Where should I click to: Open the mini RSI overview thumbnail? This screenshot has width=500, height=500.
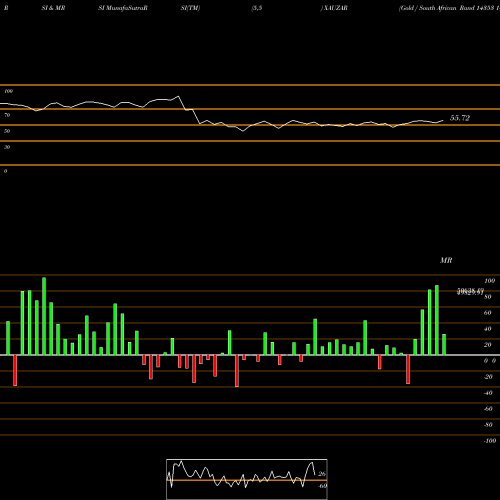pos(247,479)
